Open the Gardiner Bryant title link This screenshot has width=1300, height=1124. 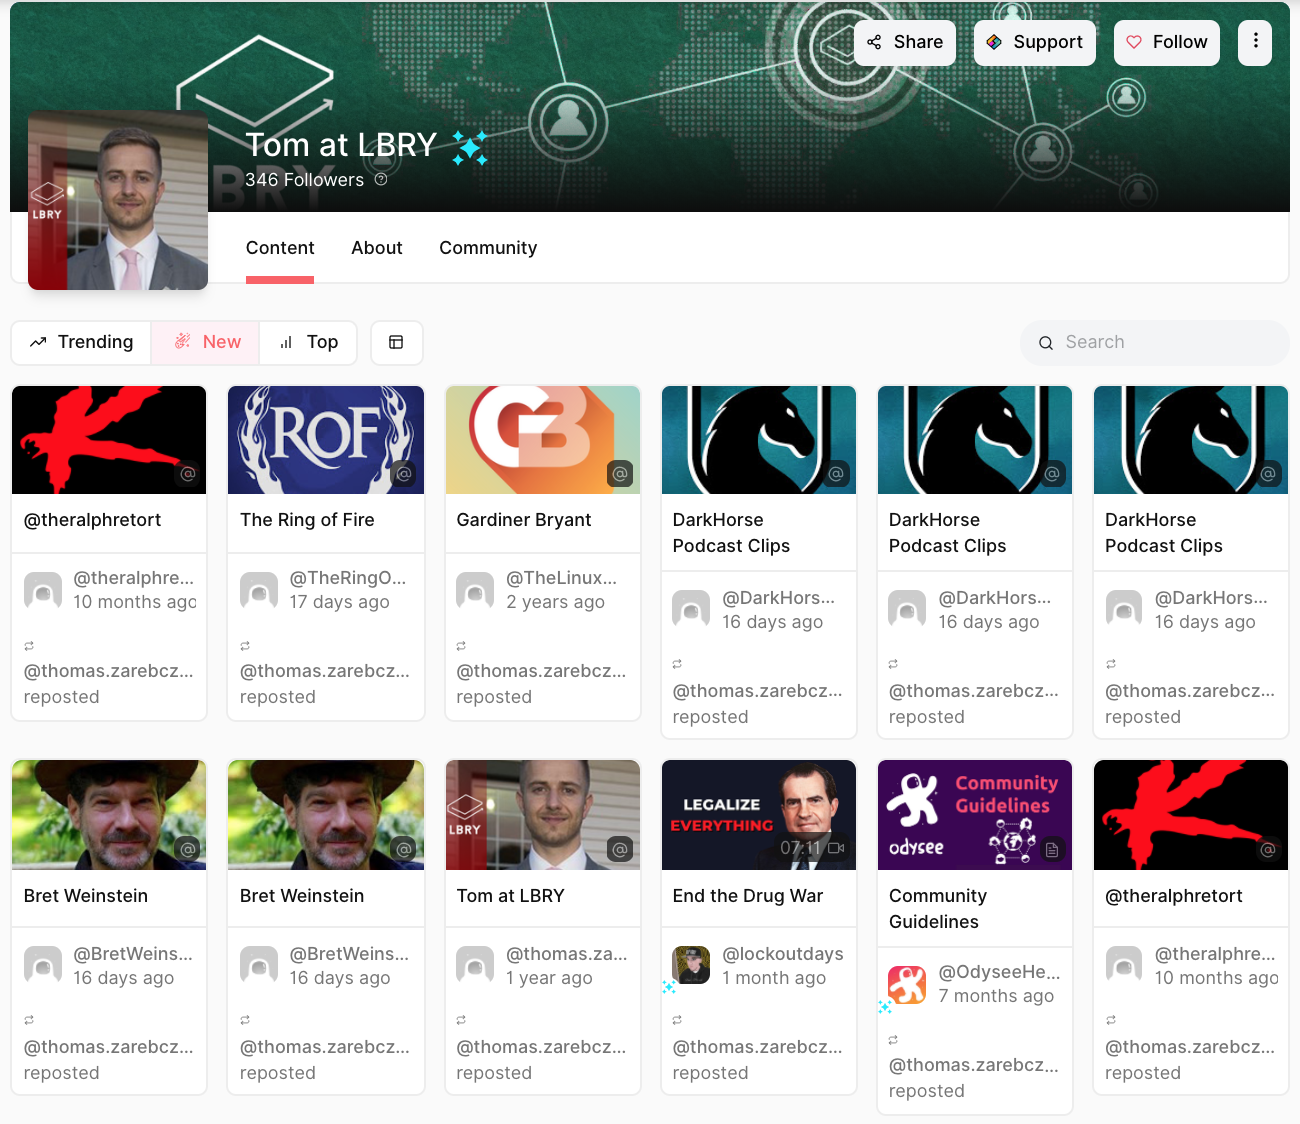coord(524,520)
